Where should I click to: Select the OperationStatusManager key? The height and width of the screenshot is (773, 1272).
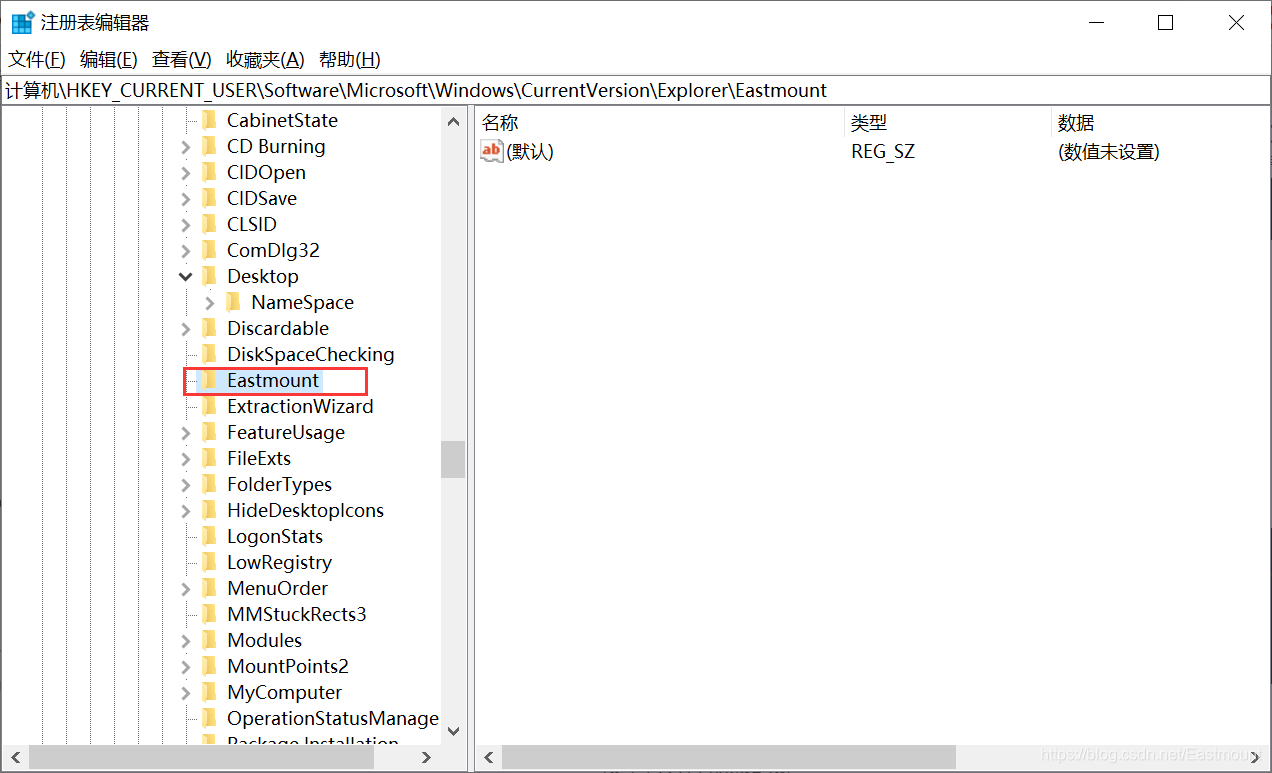pos(332,718)
